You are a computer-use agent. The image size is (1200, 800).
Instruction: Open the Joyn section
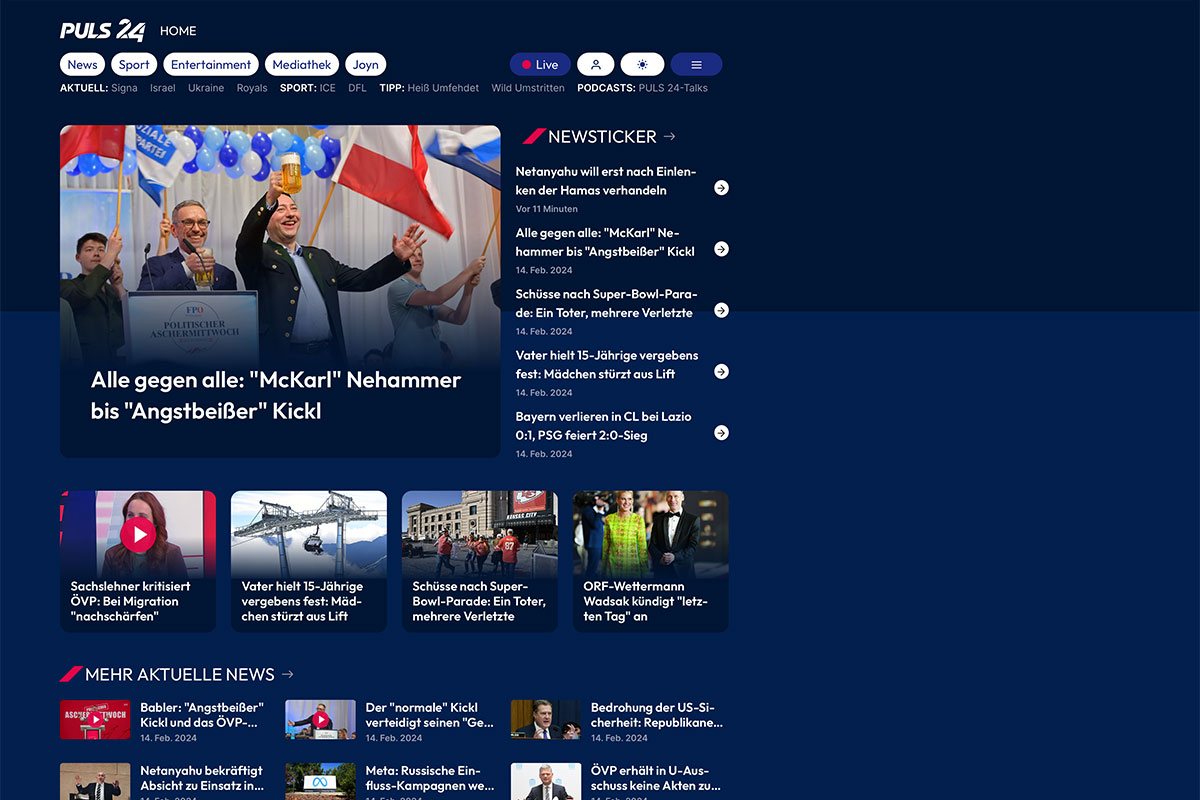click(x=366, y=65)
